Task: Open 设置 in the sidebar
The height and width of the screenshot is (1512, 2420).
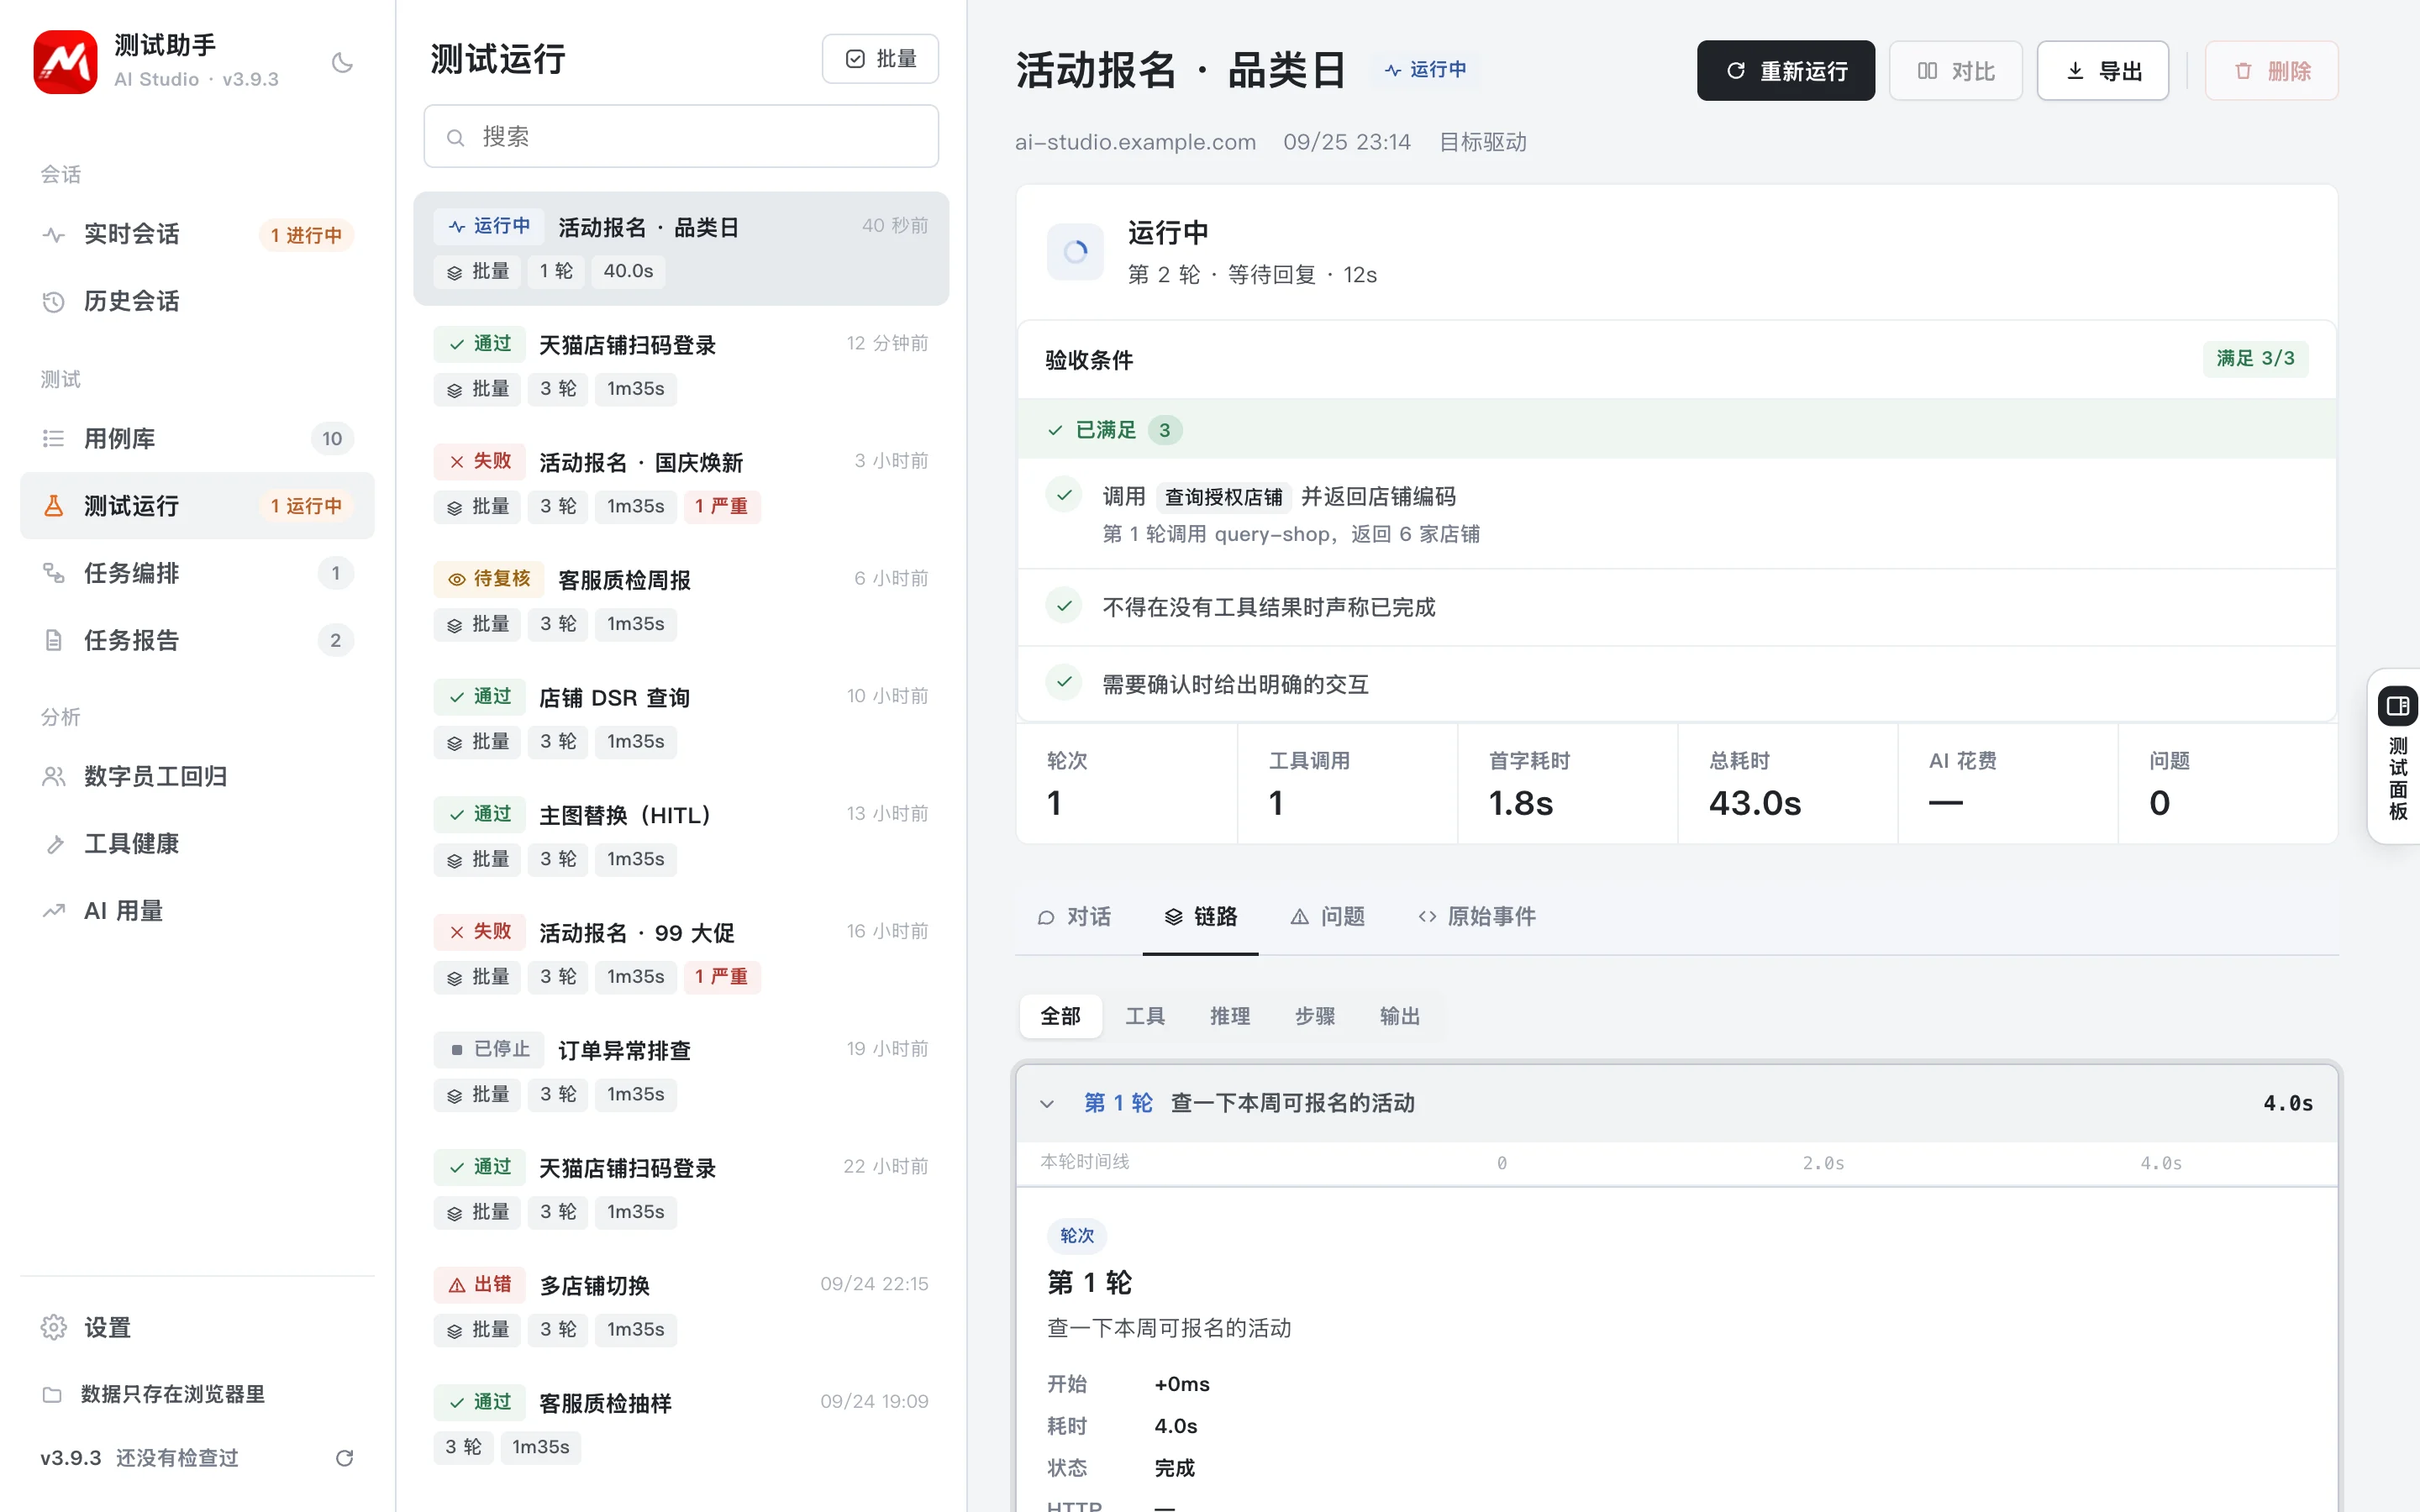Action: 197,1327
